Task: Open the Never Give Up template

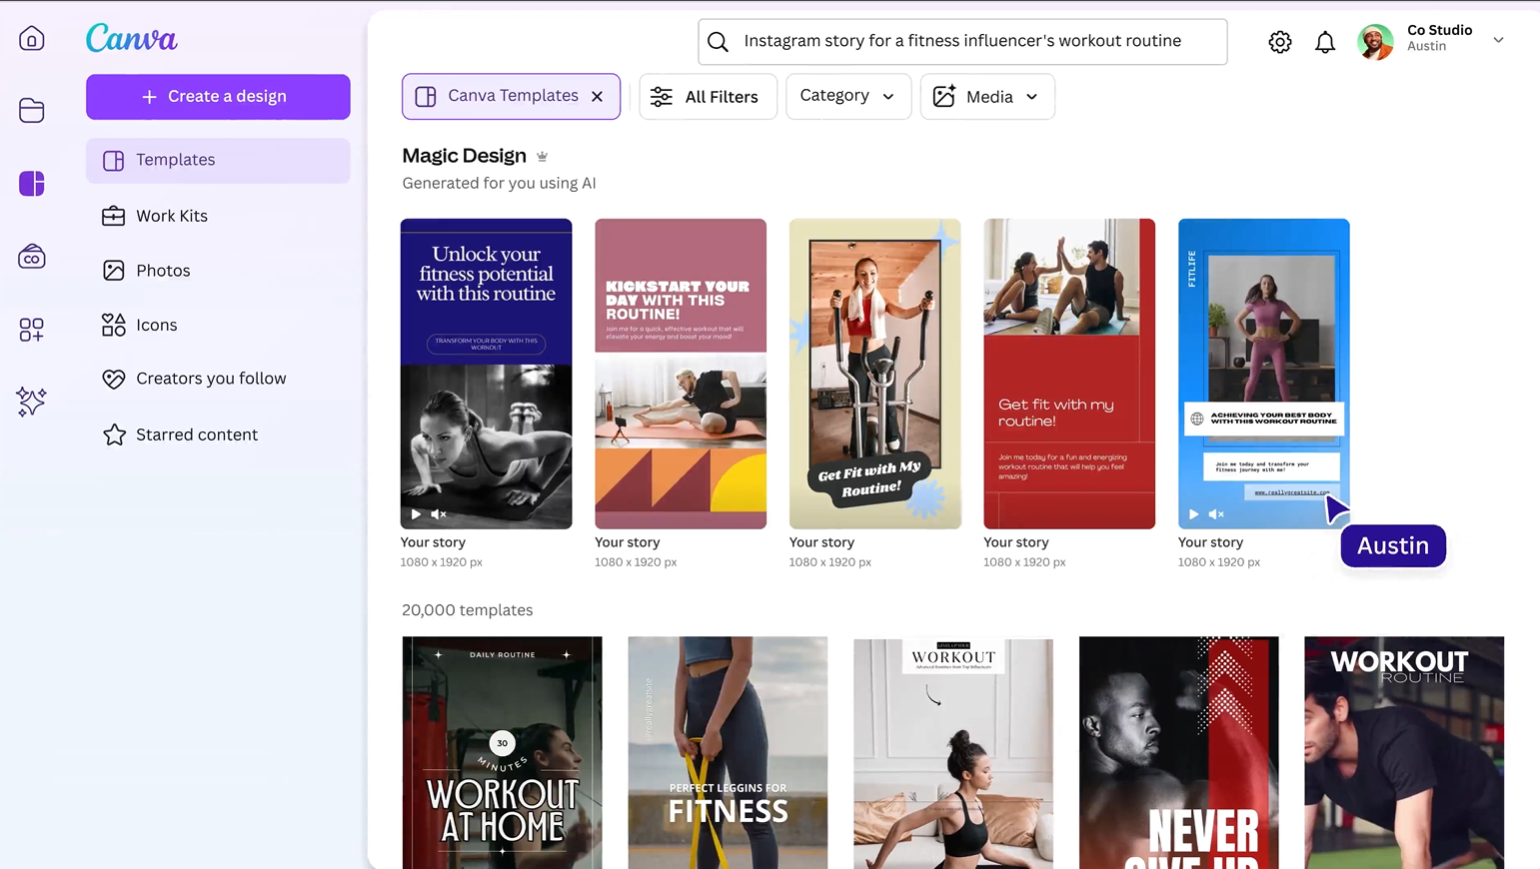Action: coord(1179,753)
